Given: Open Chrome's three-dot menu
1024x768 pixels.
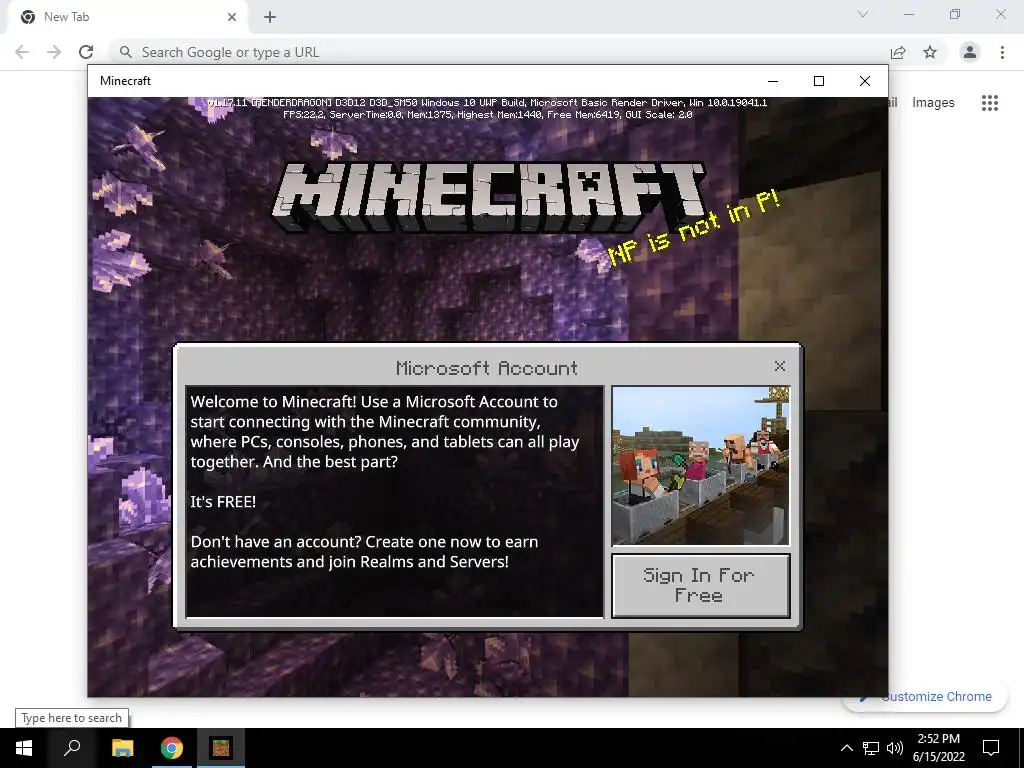Looking at the screenshot, I should click(x=1002, y=52).
